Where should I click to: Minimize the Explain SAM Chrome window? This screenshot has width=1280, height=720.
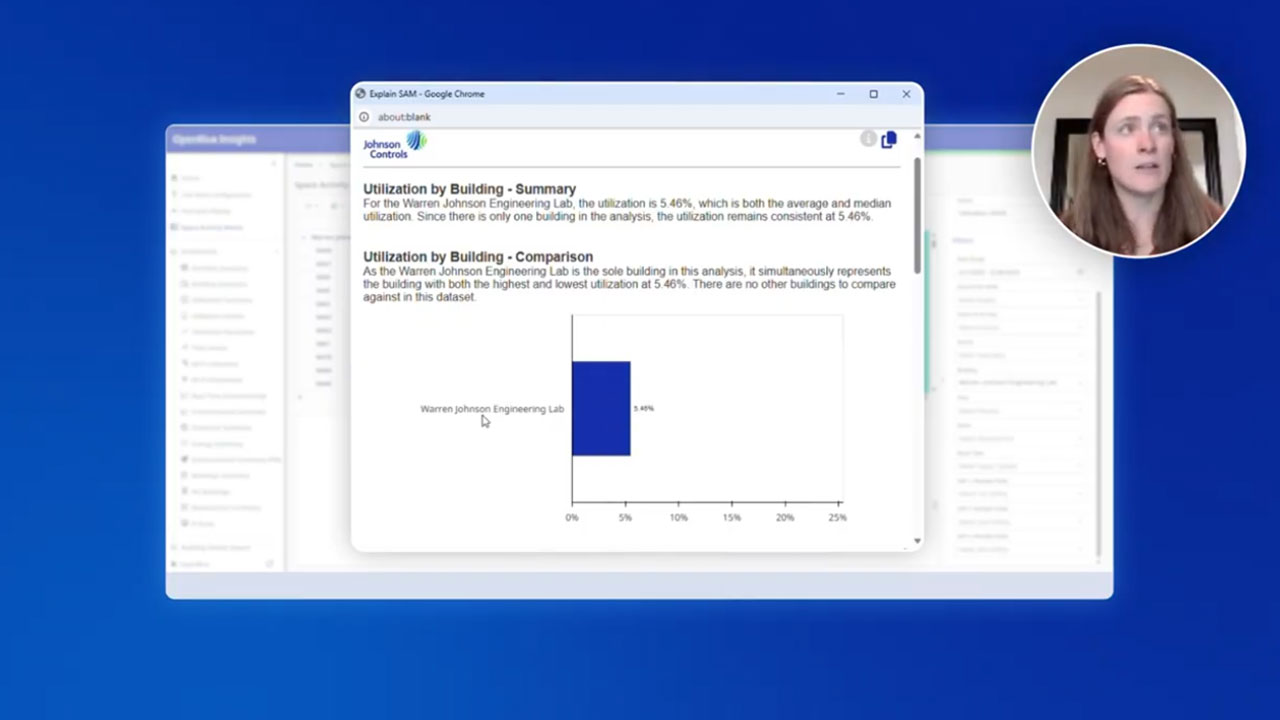point(841,94)
